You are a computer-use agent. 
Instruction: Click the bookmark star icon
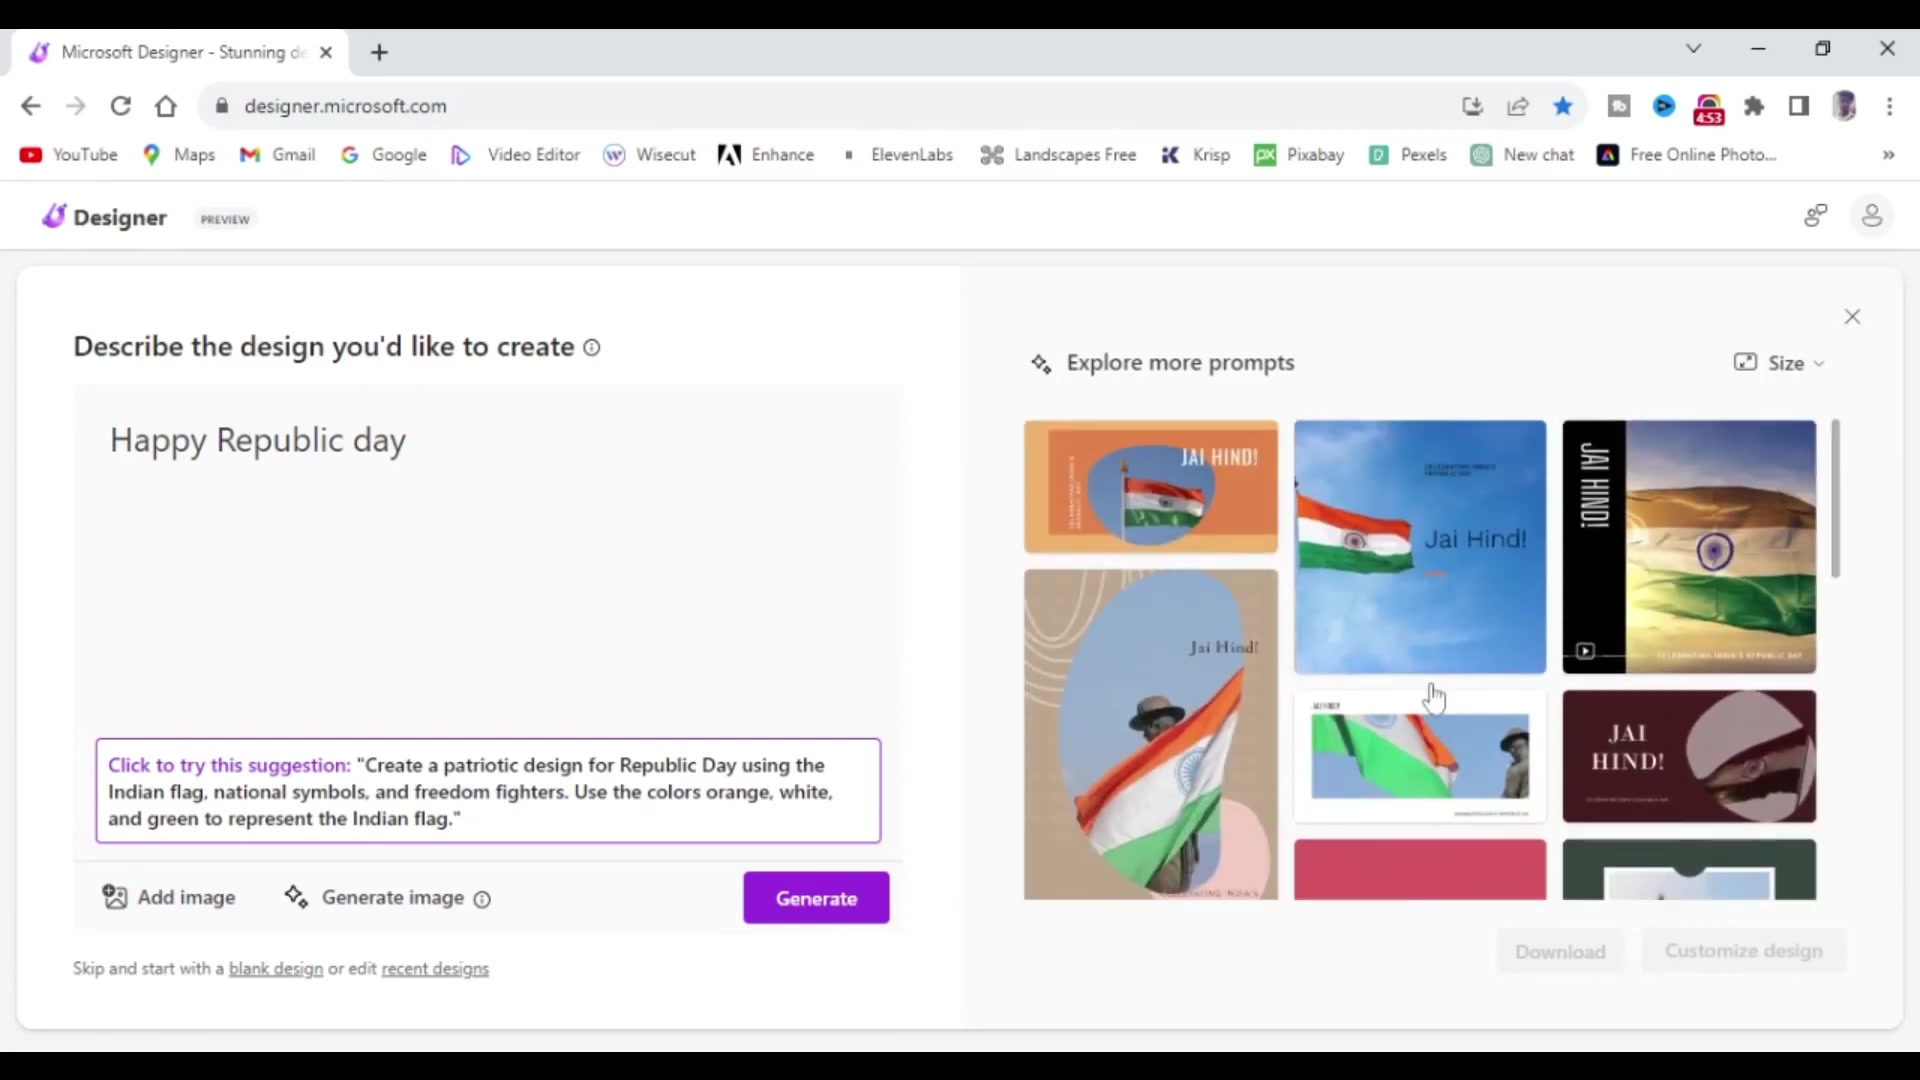[x=1563, y=106]
